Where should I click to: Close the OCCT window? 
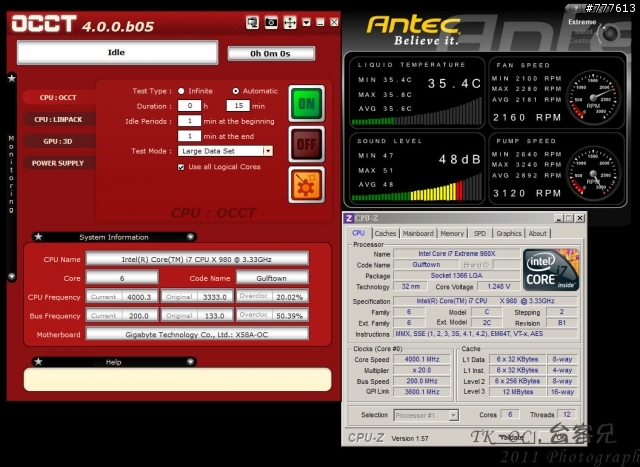(x=334, y=22)
